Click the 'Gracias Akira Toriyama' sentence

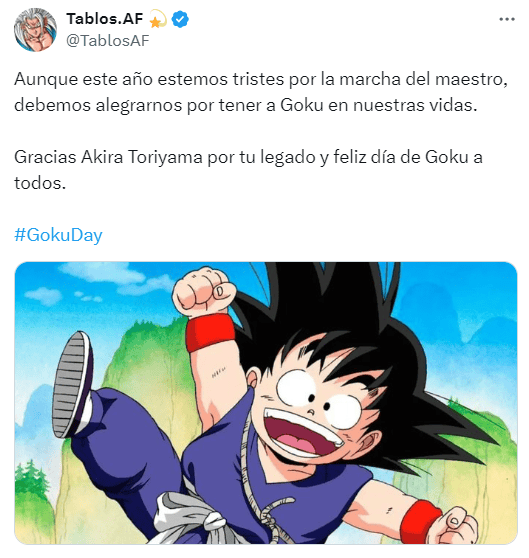click(248, 157)
